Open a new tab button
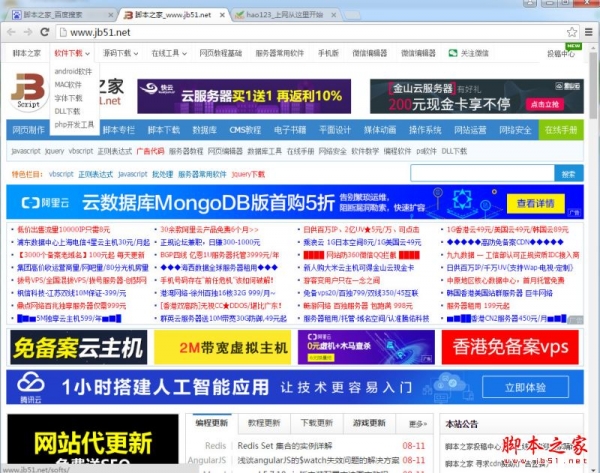 click(x=352, y=15)
